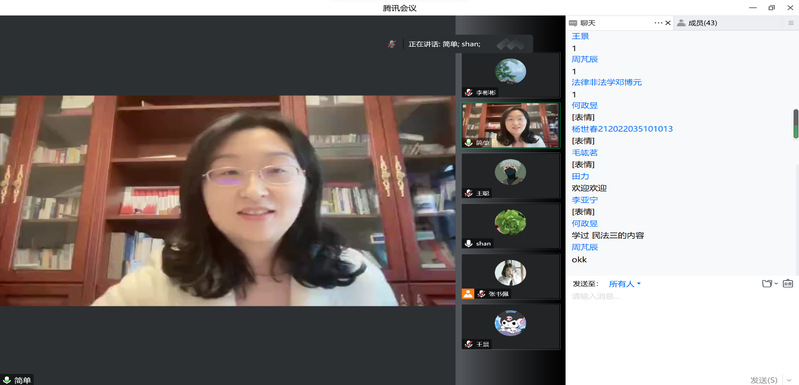
Task: Expand the arrow next to the folder icon
Action: pos(776,284)
